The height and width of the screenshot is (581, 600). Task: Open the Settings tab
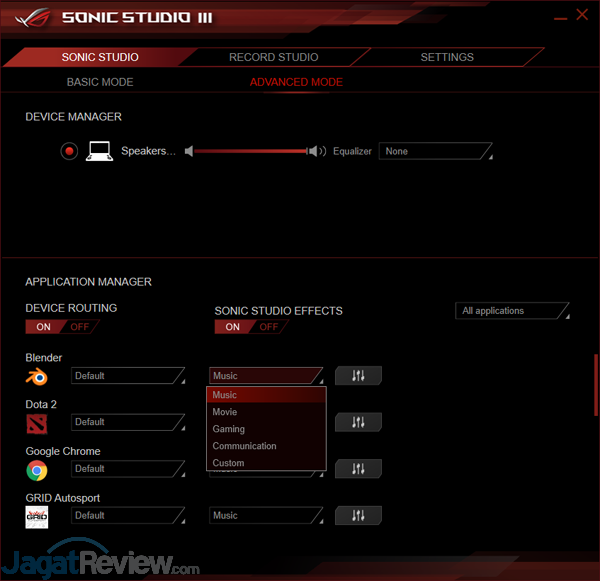point(447,57)
